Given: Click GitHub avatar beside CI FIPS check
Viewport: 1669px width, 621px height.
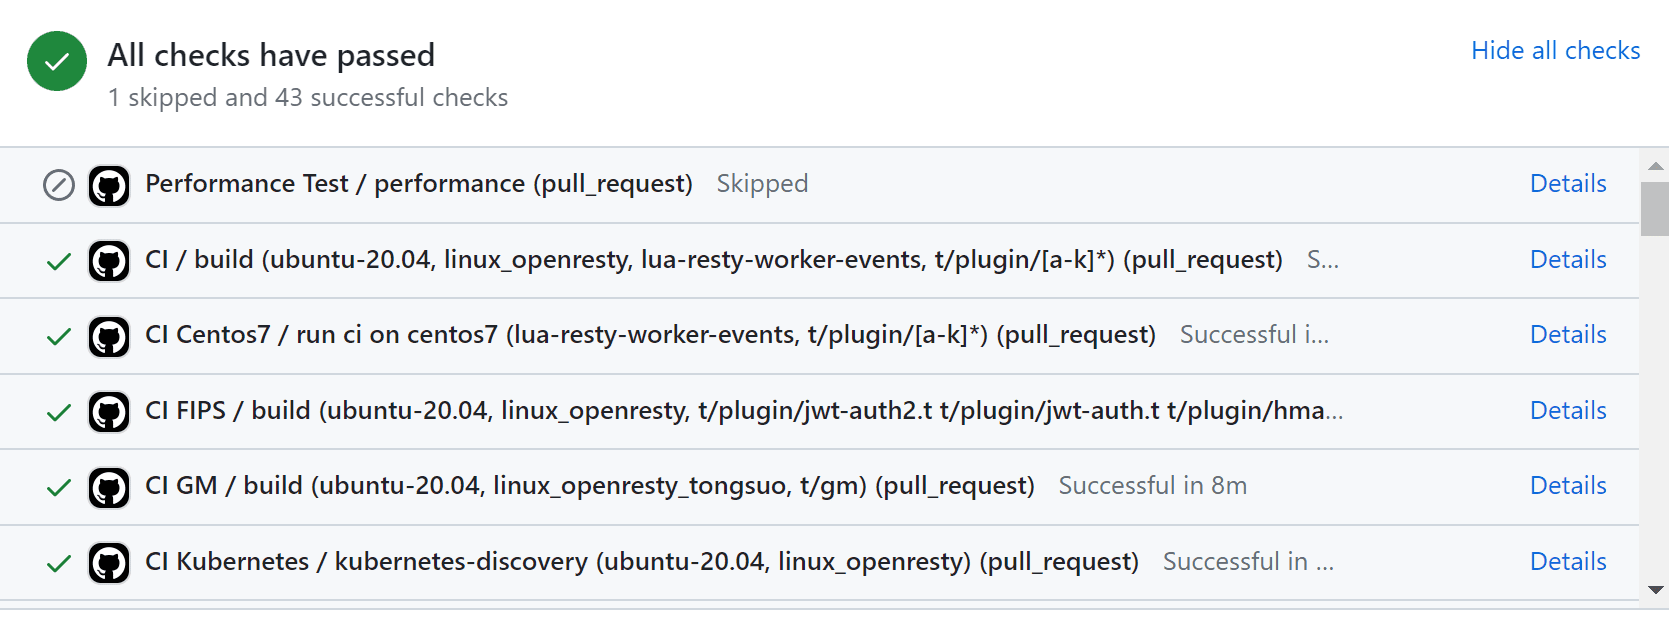Looking at the screenshot, I should [x=109, y=412].
